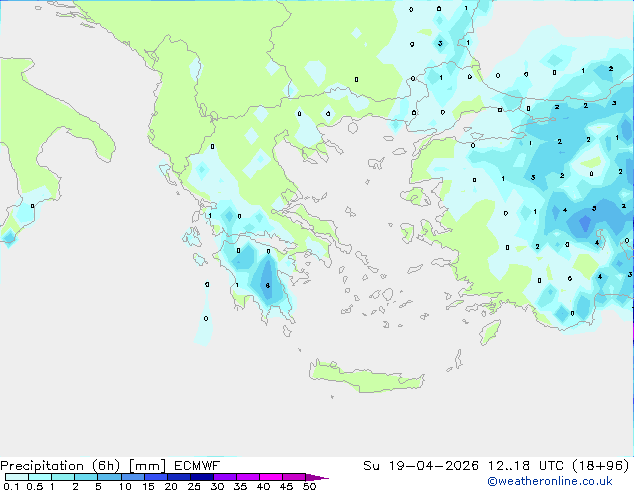Click the legend number '0.1'

[x=11, y=486]
